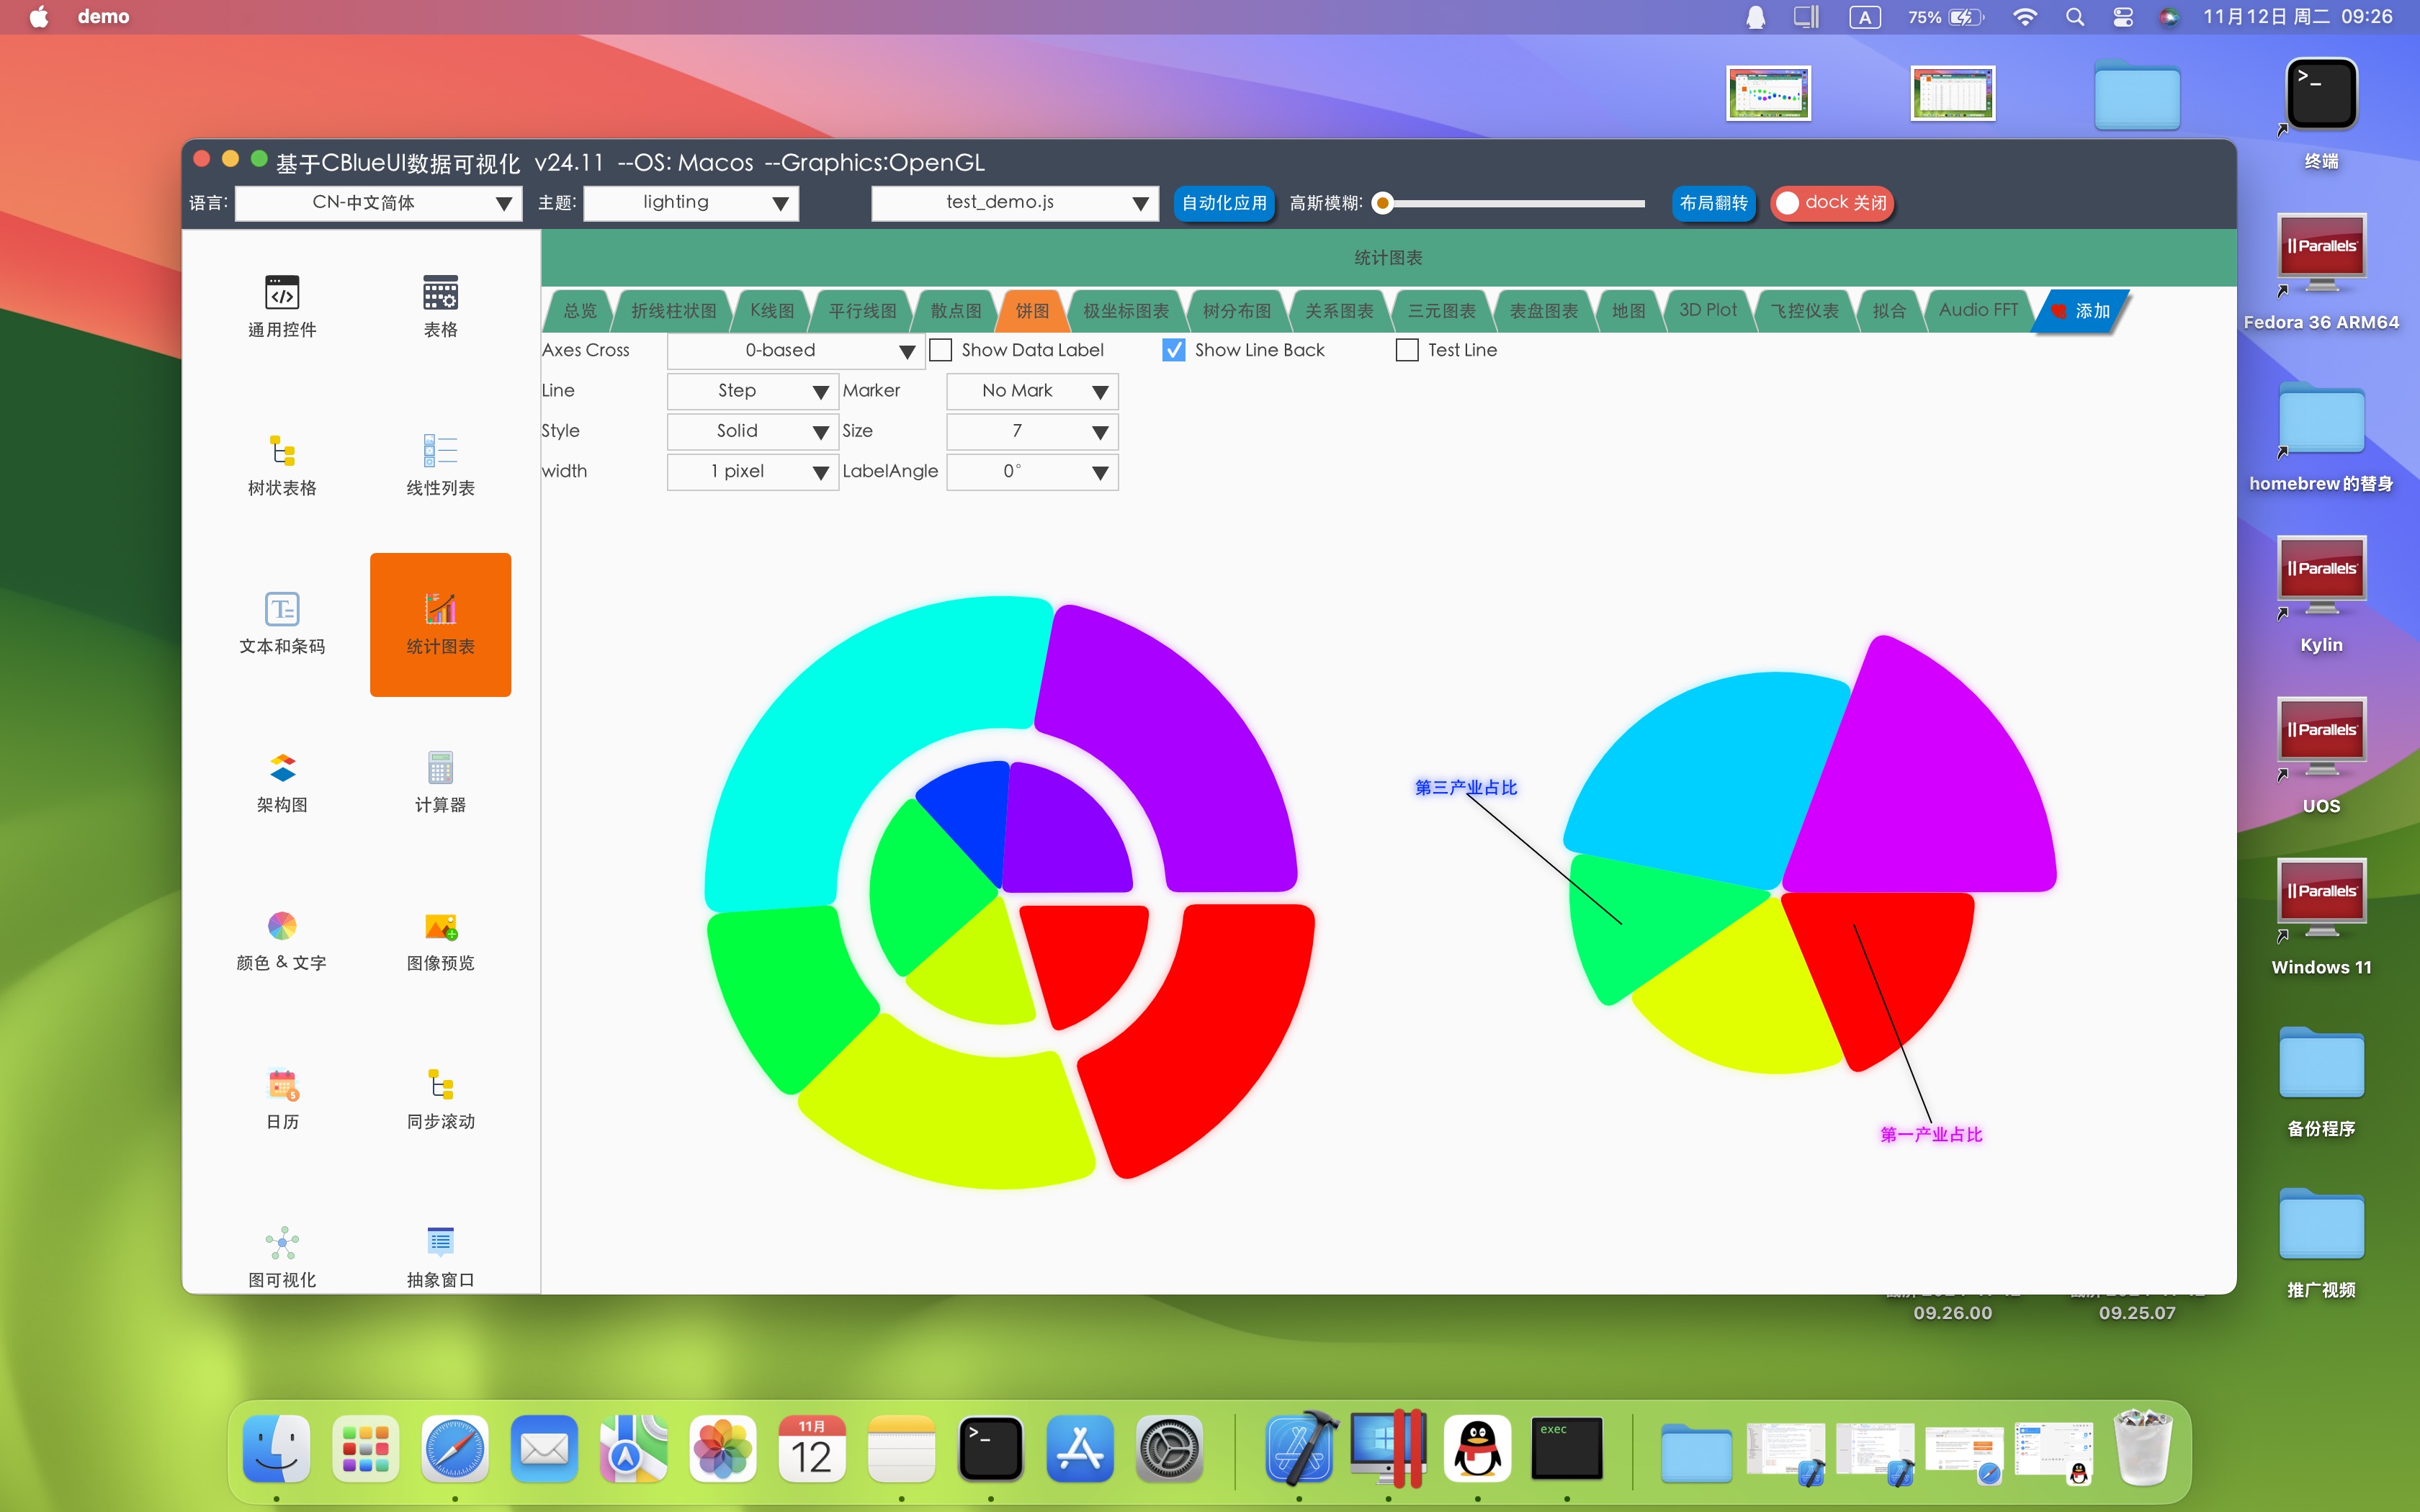Open the Style Solid dropdown
The width and height of the screenshot is (2420, 1512).
pos(752,431)
